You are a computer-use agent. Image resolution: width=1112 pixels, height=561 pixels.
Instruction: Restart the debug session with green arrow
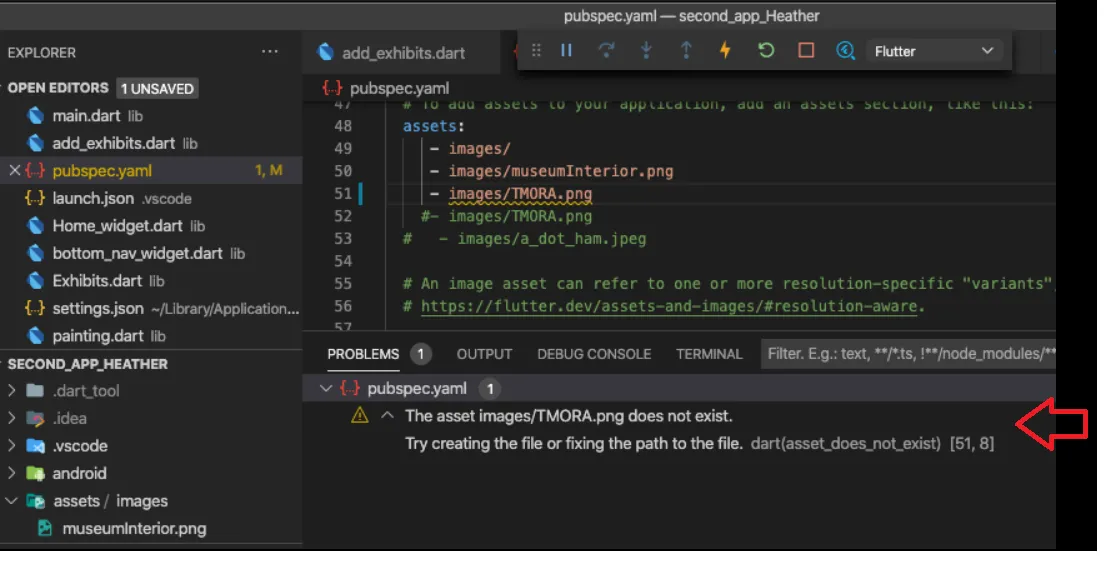click(x=765, y=50)
